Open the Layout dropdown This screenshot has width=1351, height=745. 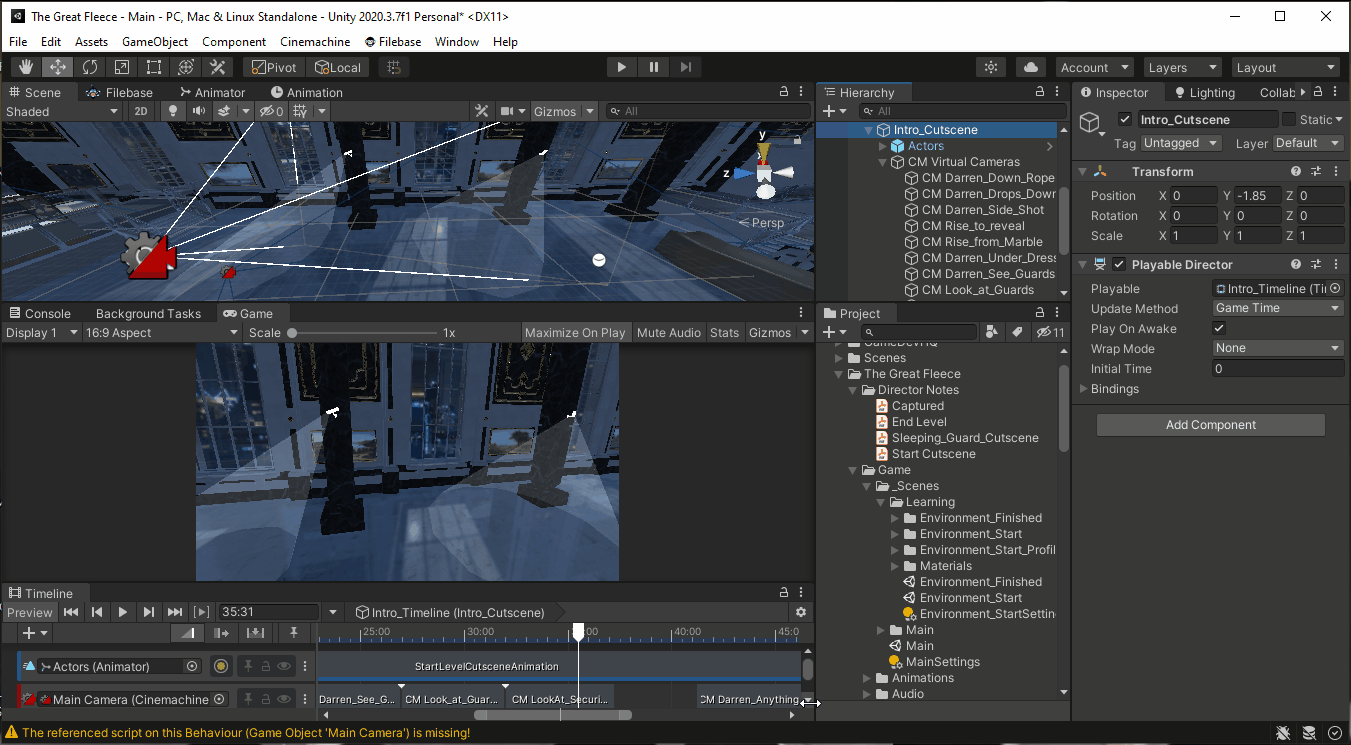point(1286,67)
